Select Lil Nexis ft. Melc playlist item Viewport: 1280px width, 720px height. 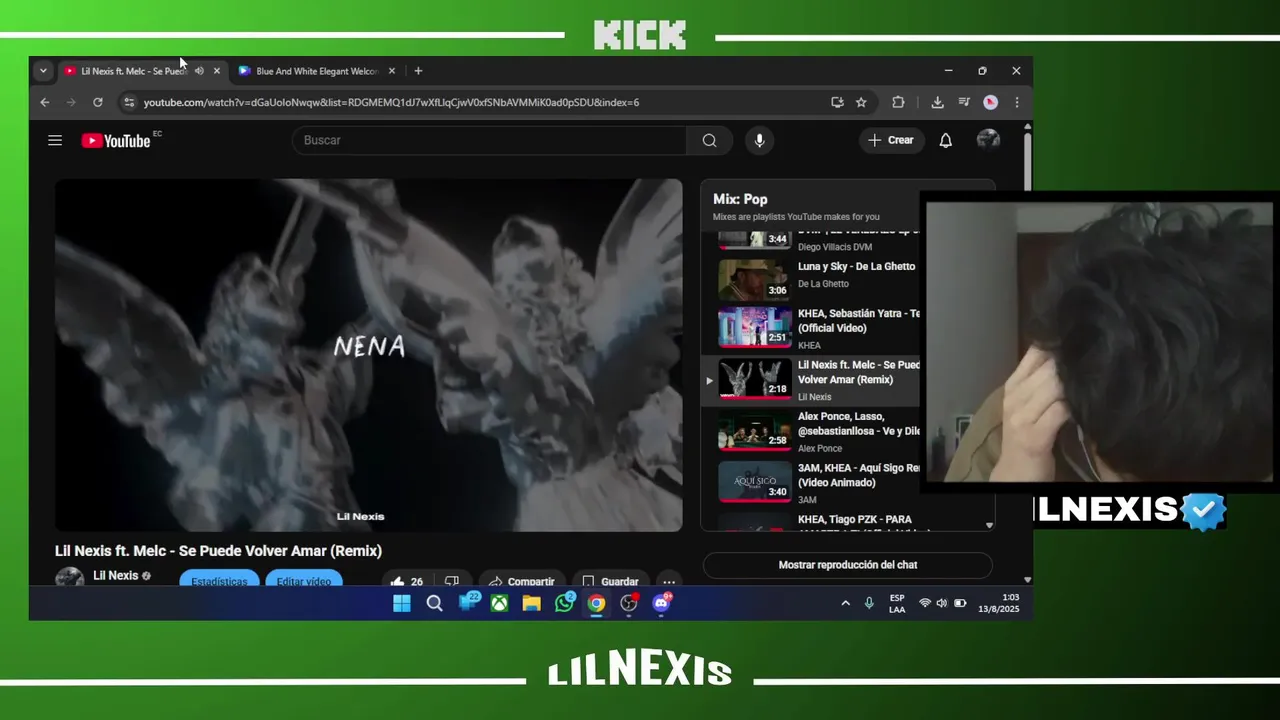point(811,381)
